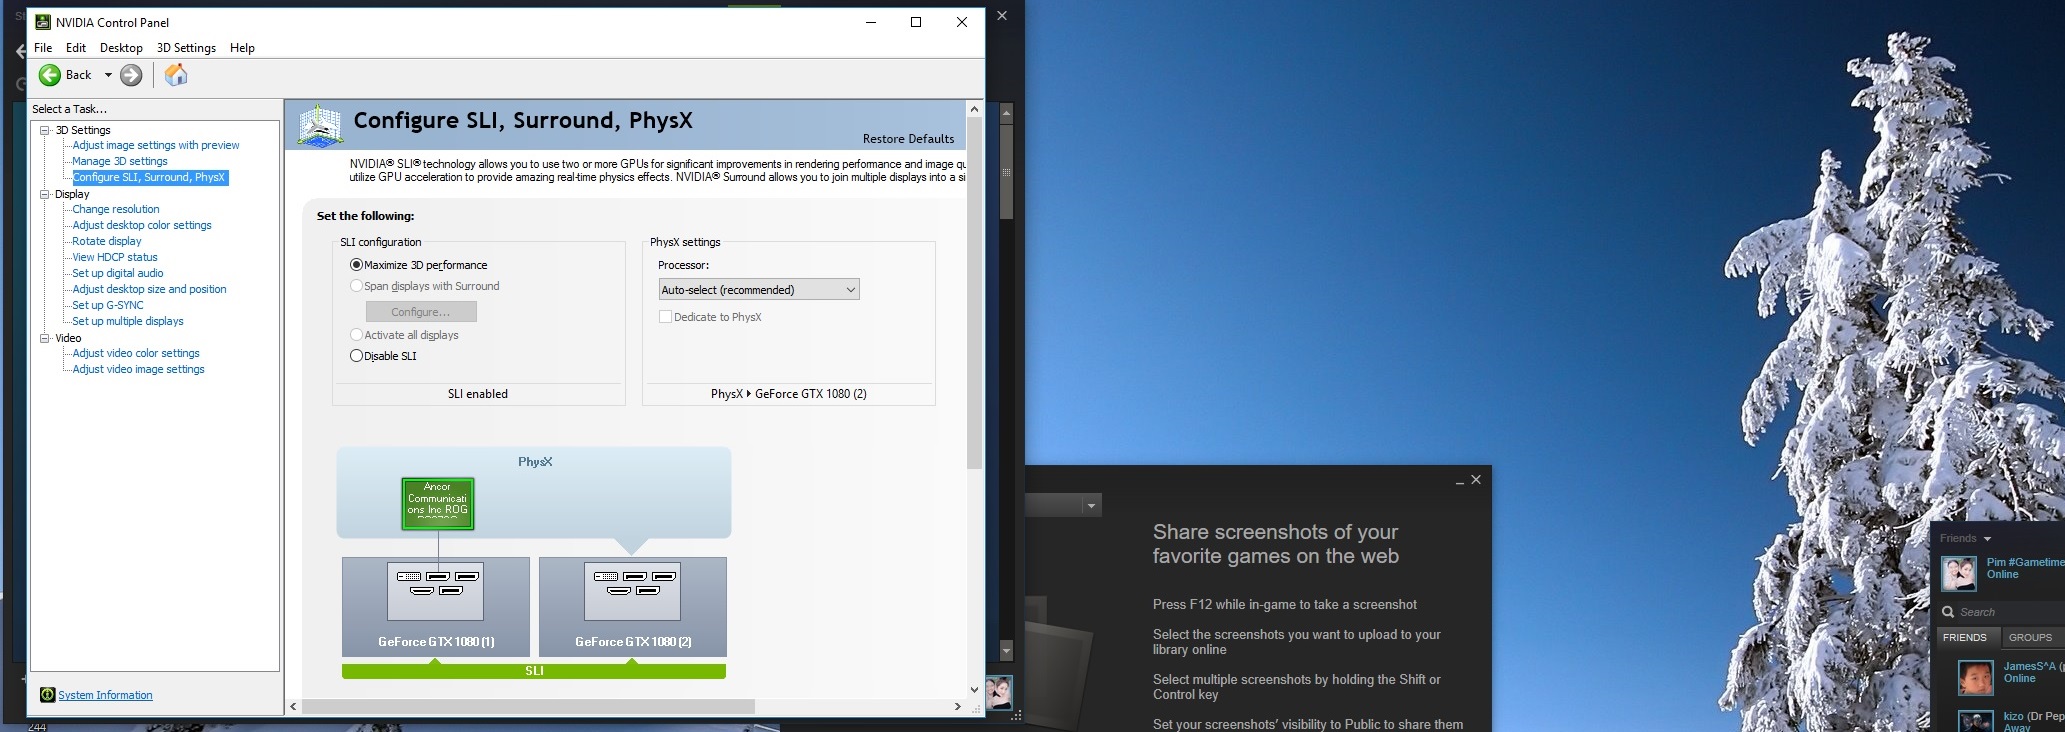Click the Configure... button under Surround
Viewport: 2065px width, 732px height.
click(x=421, y=312)
